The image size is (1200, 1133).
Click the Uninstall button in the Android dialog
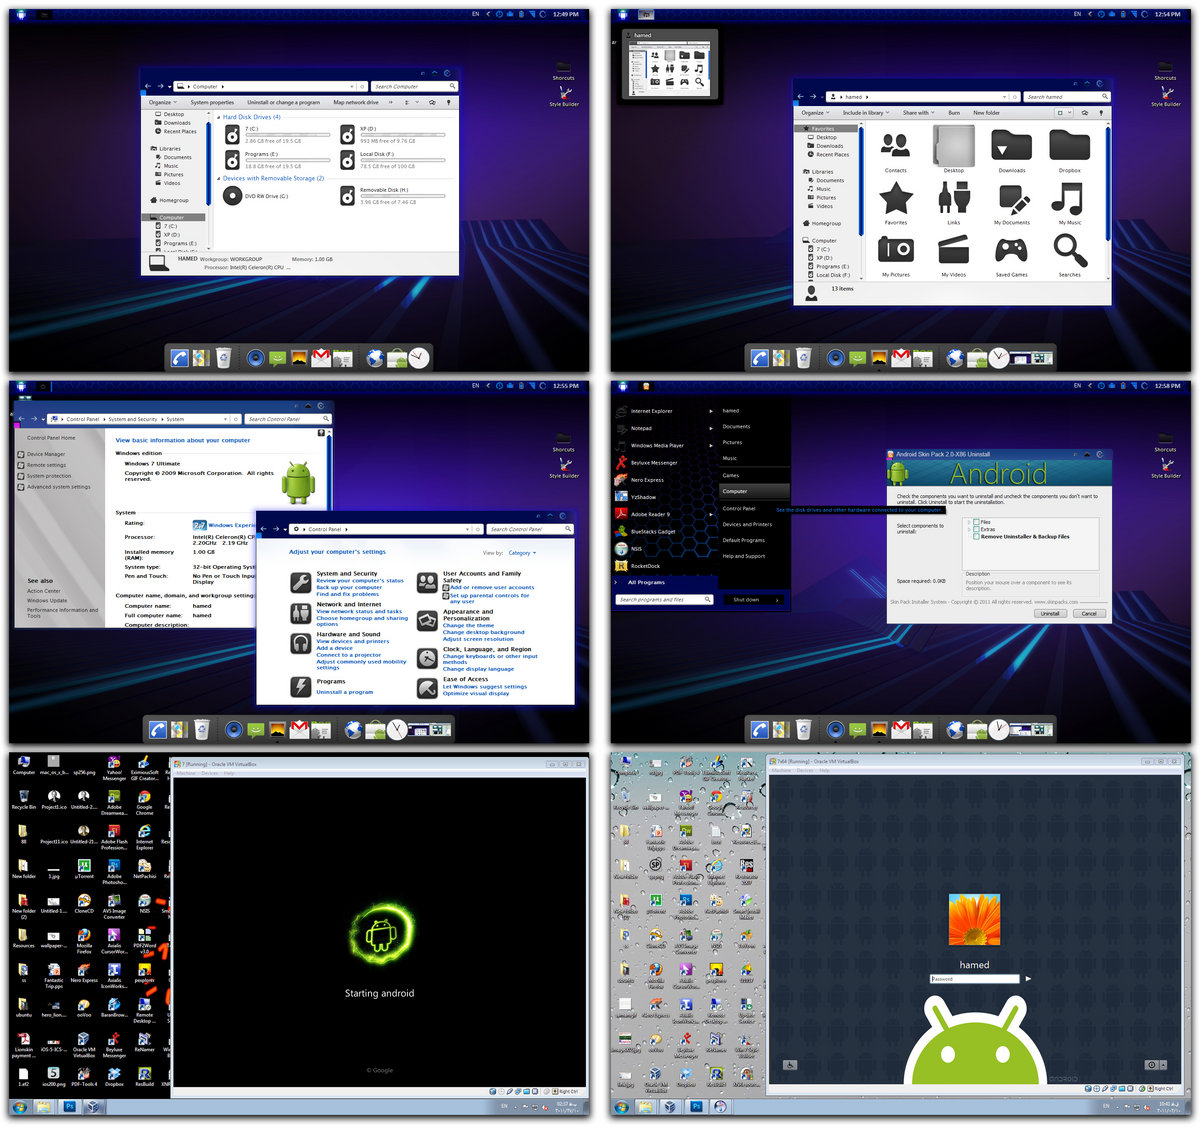[x=1050, y=613]
